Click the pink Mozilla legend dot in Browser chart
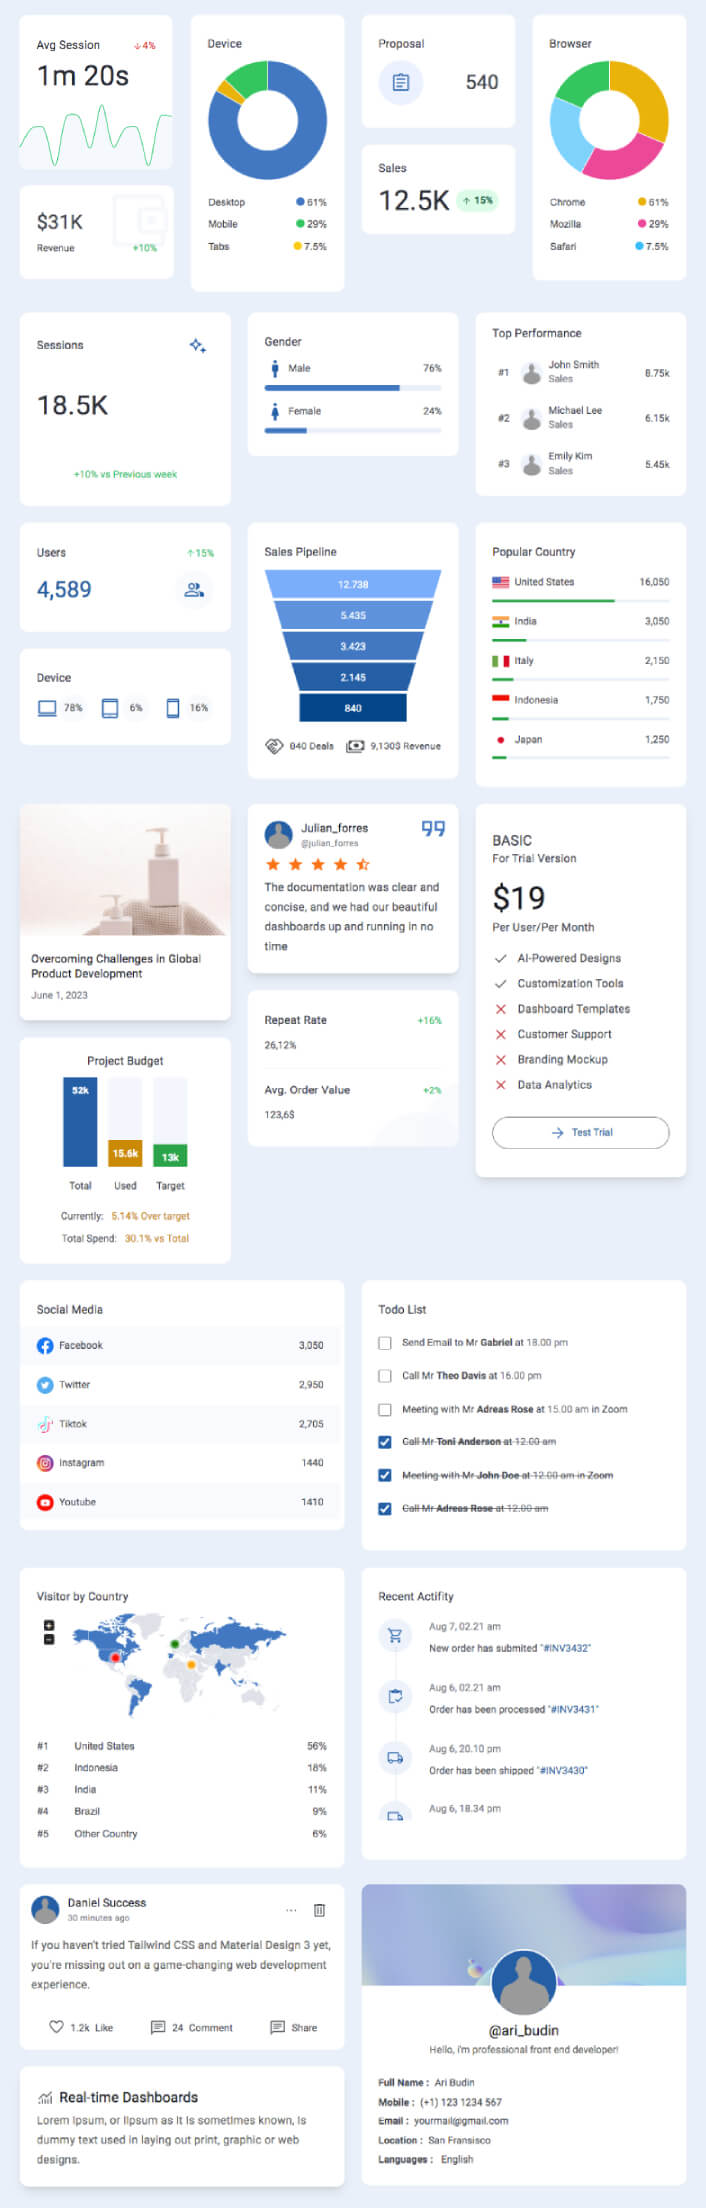 (x=642, y=224)
